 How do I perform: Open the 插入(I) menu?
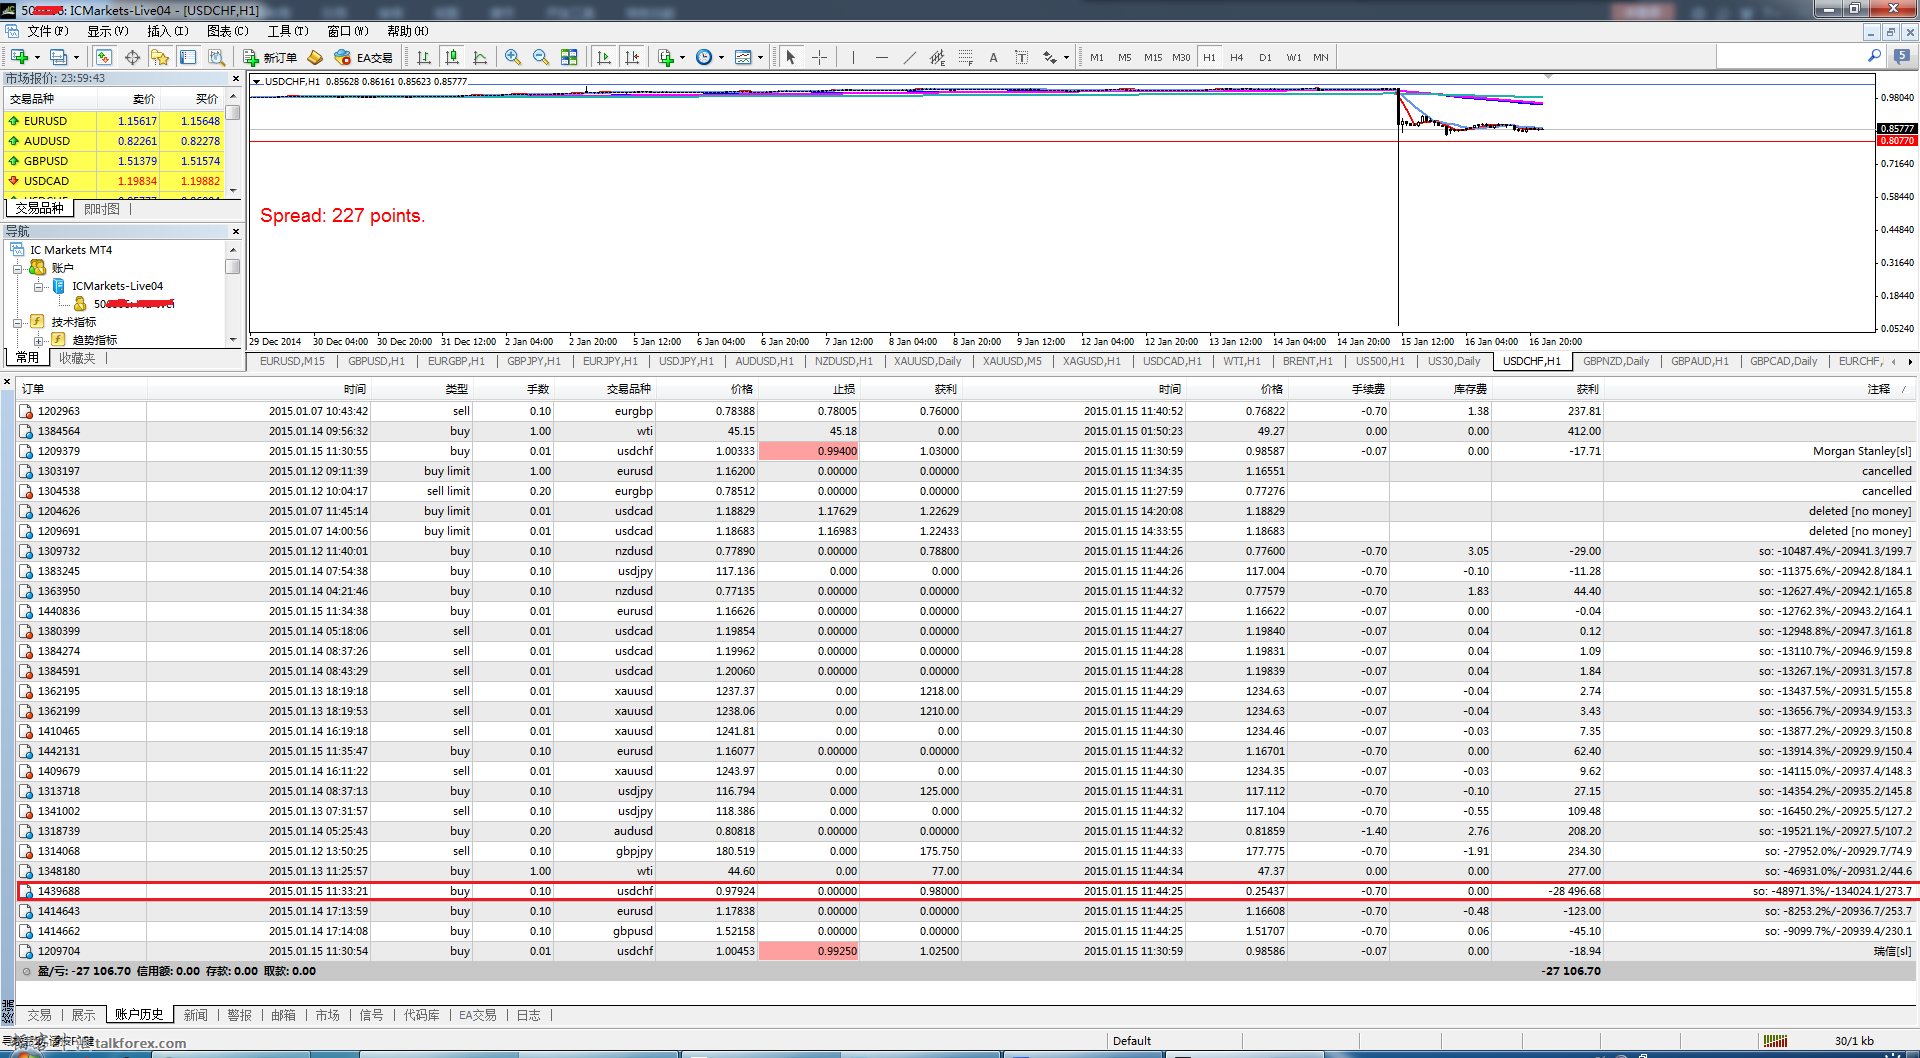point(167,31)
